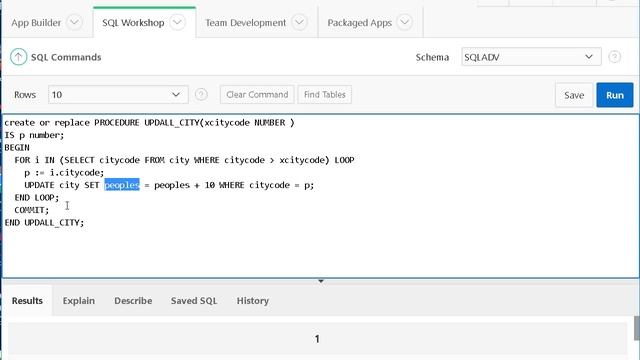
Task: Select the SQL Workshop tab
Action: [x=133, y=23]
